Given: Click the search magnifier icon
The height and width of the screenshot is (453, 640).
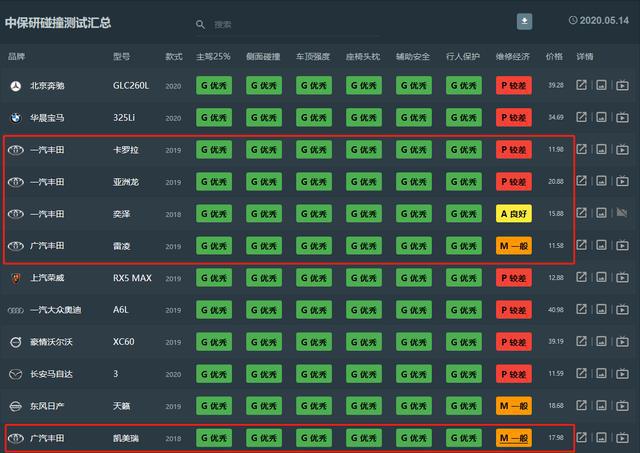Looking at the screenshot, I should (200, 24).
